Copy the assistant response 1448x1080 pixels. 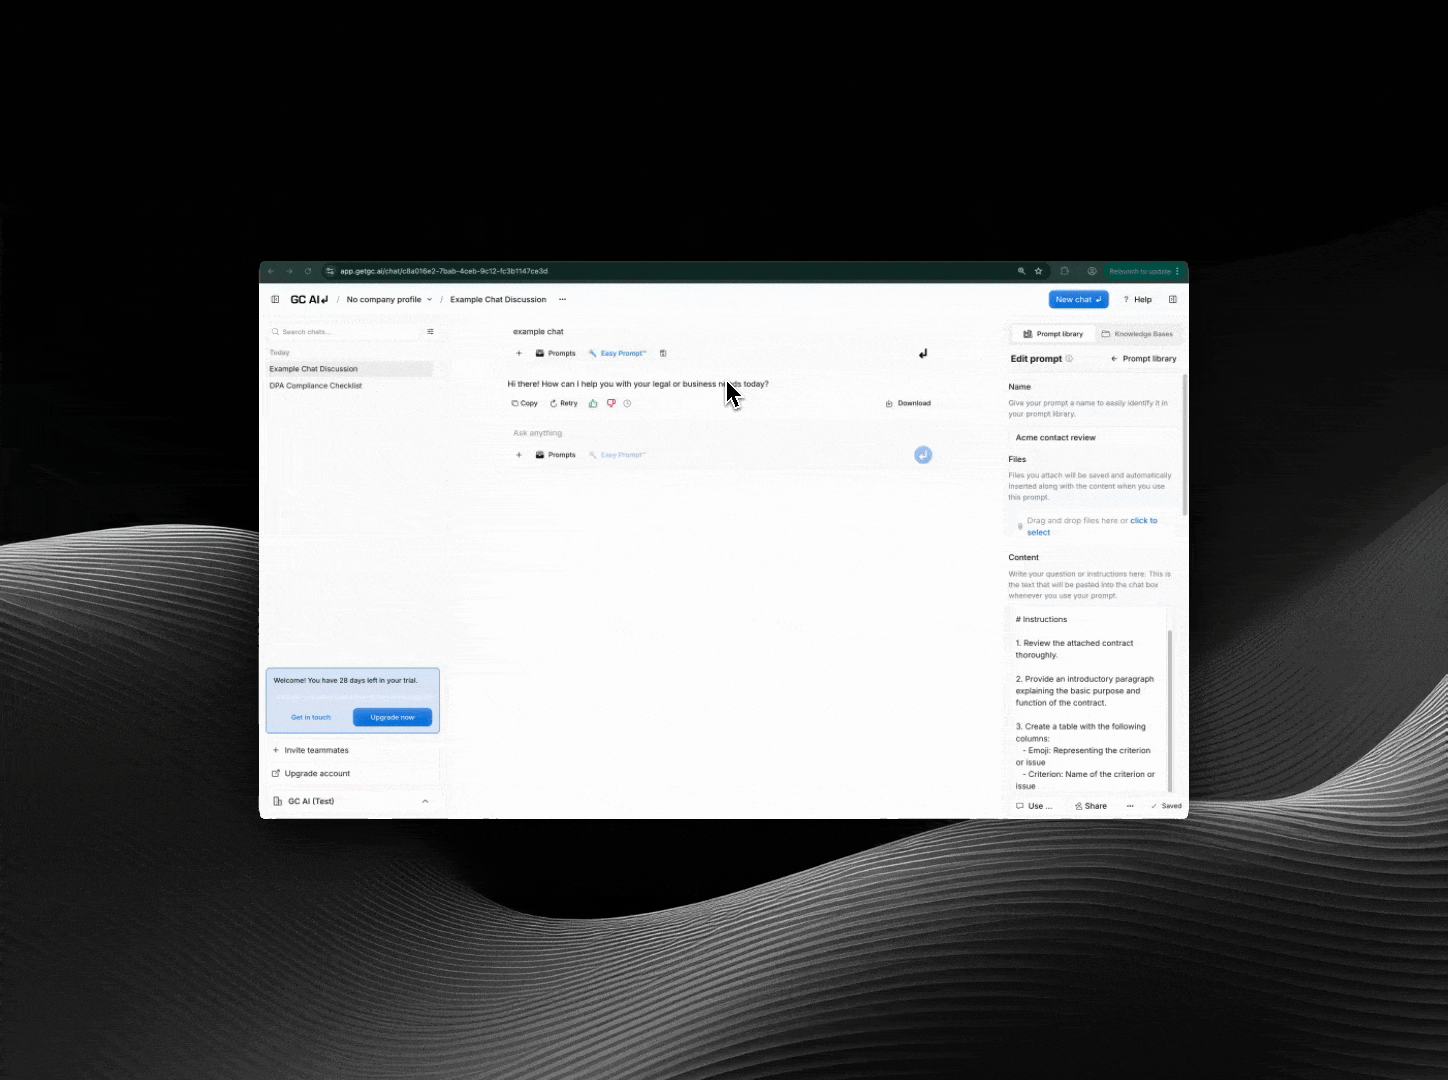(524, 403)
